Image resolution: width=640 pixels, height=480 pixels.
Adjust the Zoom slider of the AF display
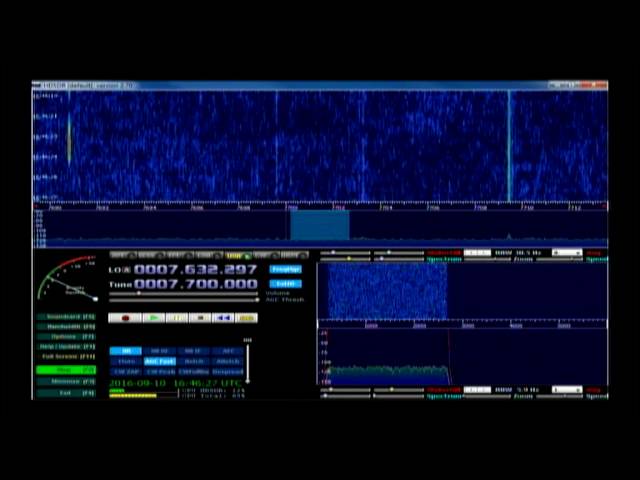(487, 396)
